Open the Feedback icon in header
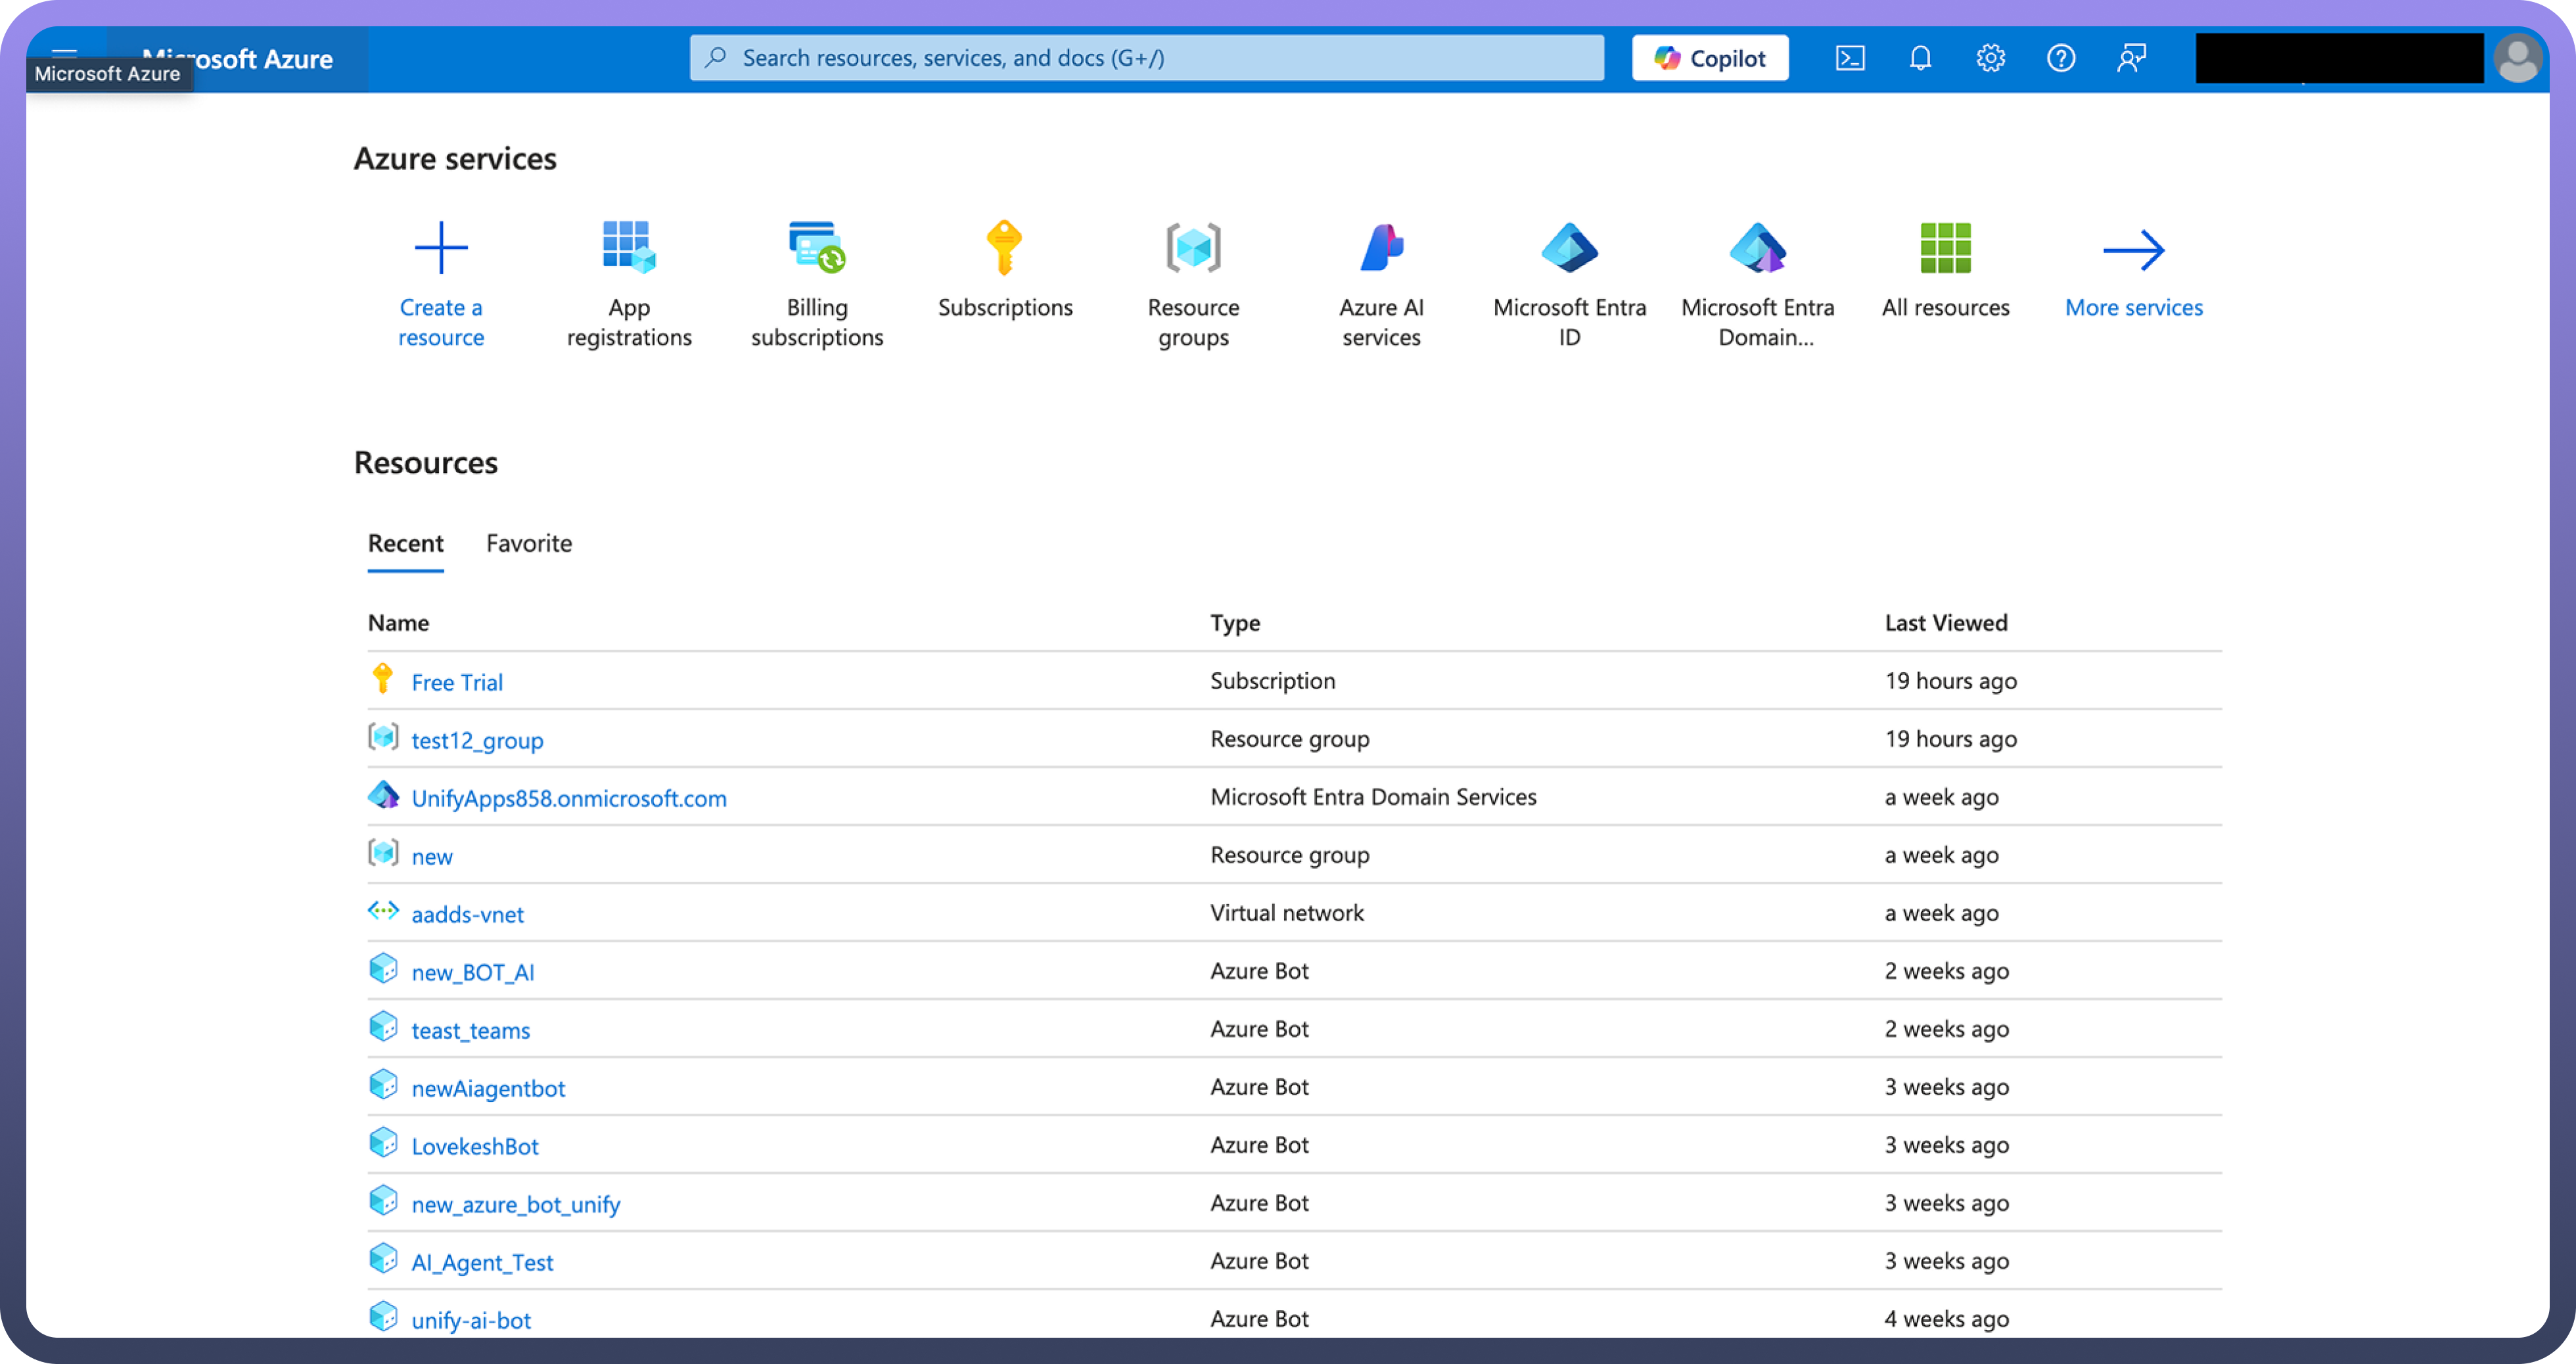Viewport: 2576px width, 1364px height. click(x=2131, y=58)
